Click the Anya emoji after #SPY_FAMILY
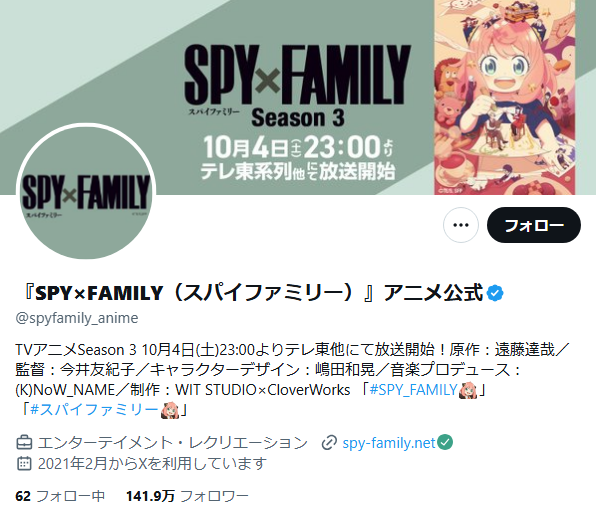 pyautogui.click(x=468, y=390)
